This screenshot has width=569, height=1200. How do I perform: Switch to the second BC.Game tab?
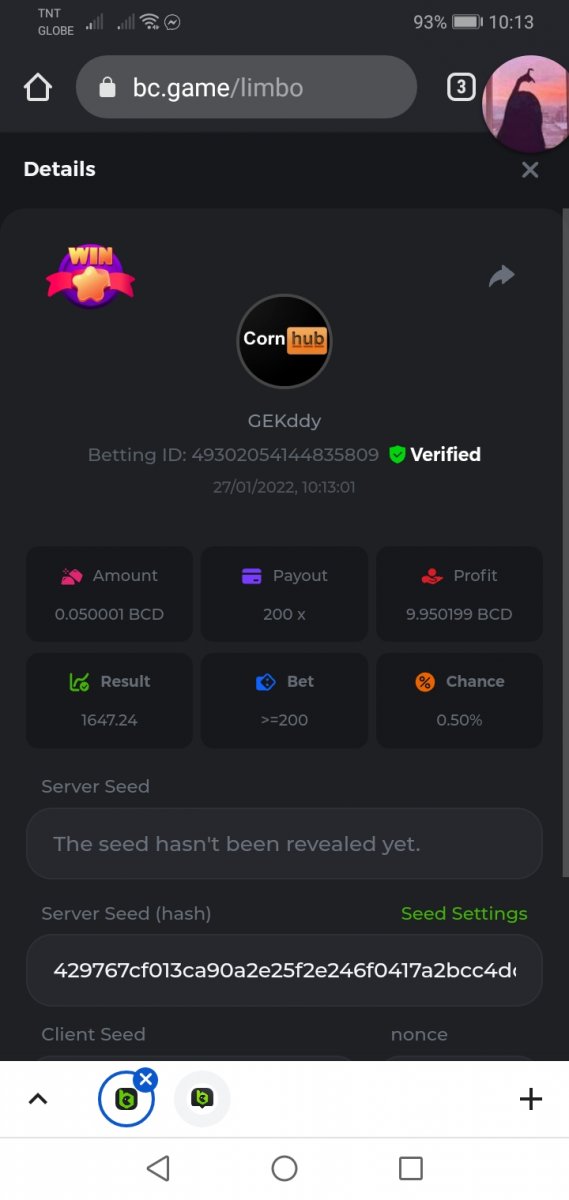(x=202, y=1100)
